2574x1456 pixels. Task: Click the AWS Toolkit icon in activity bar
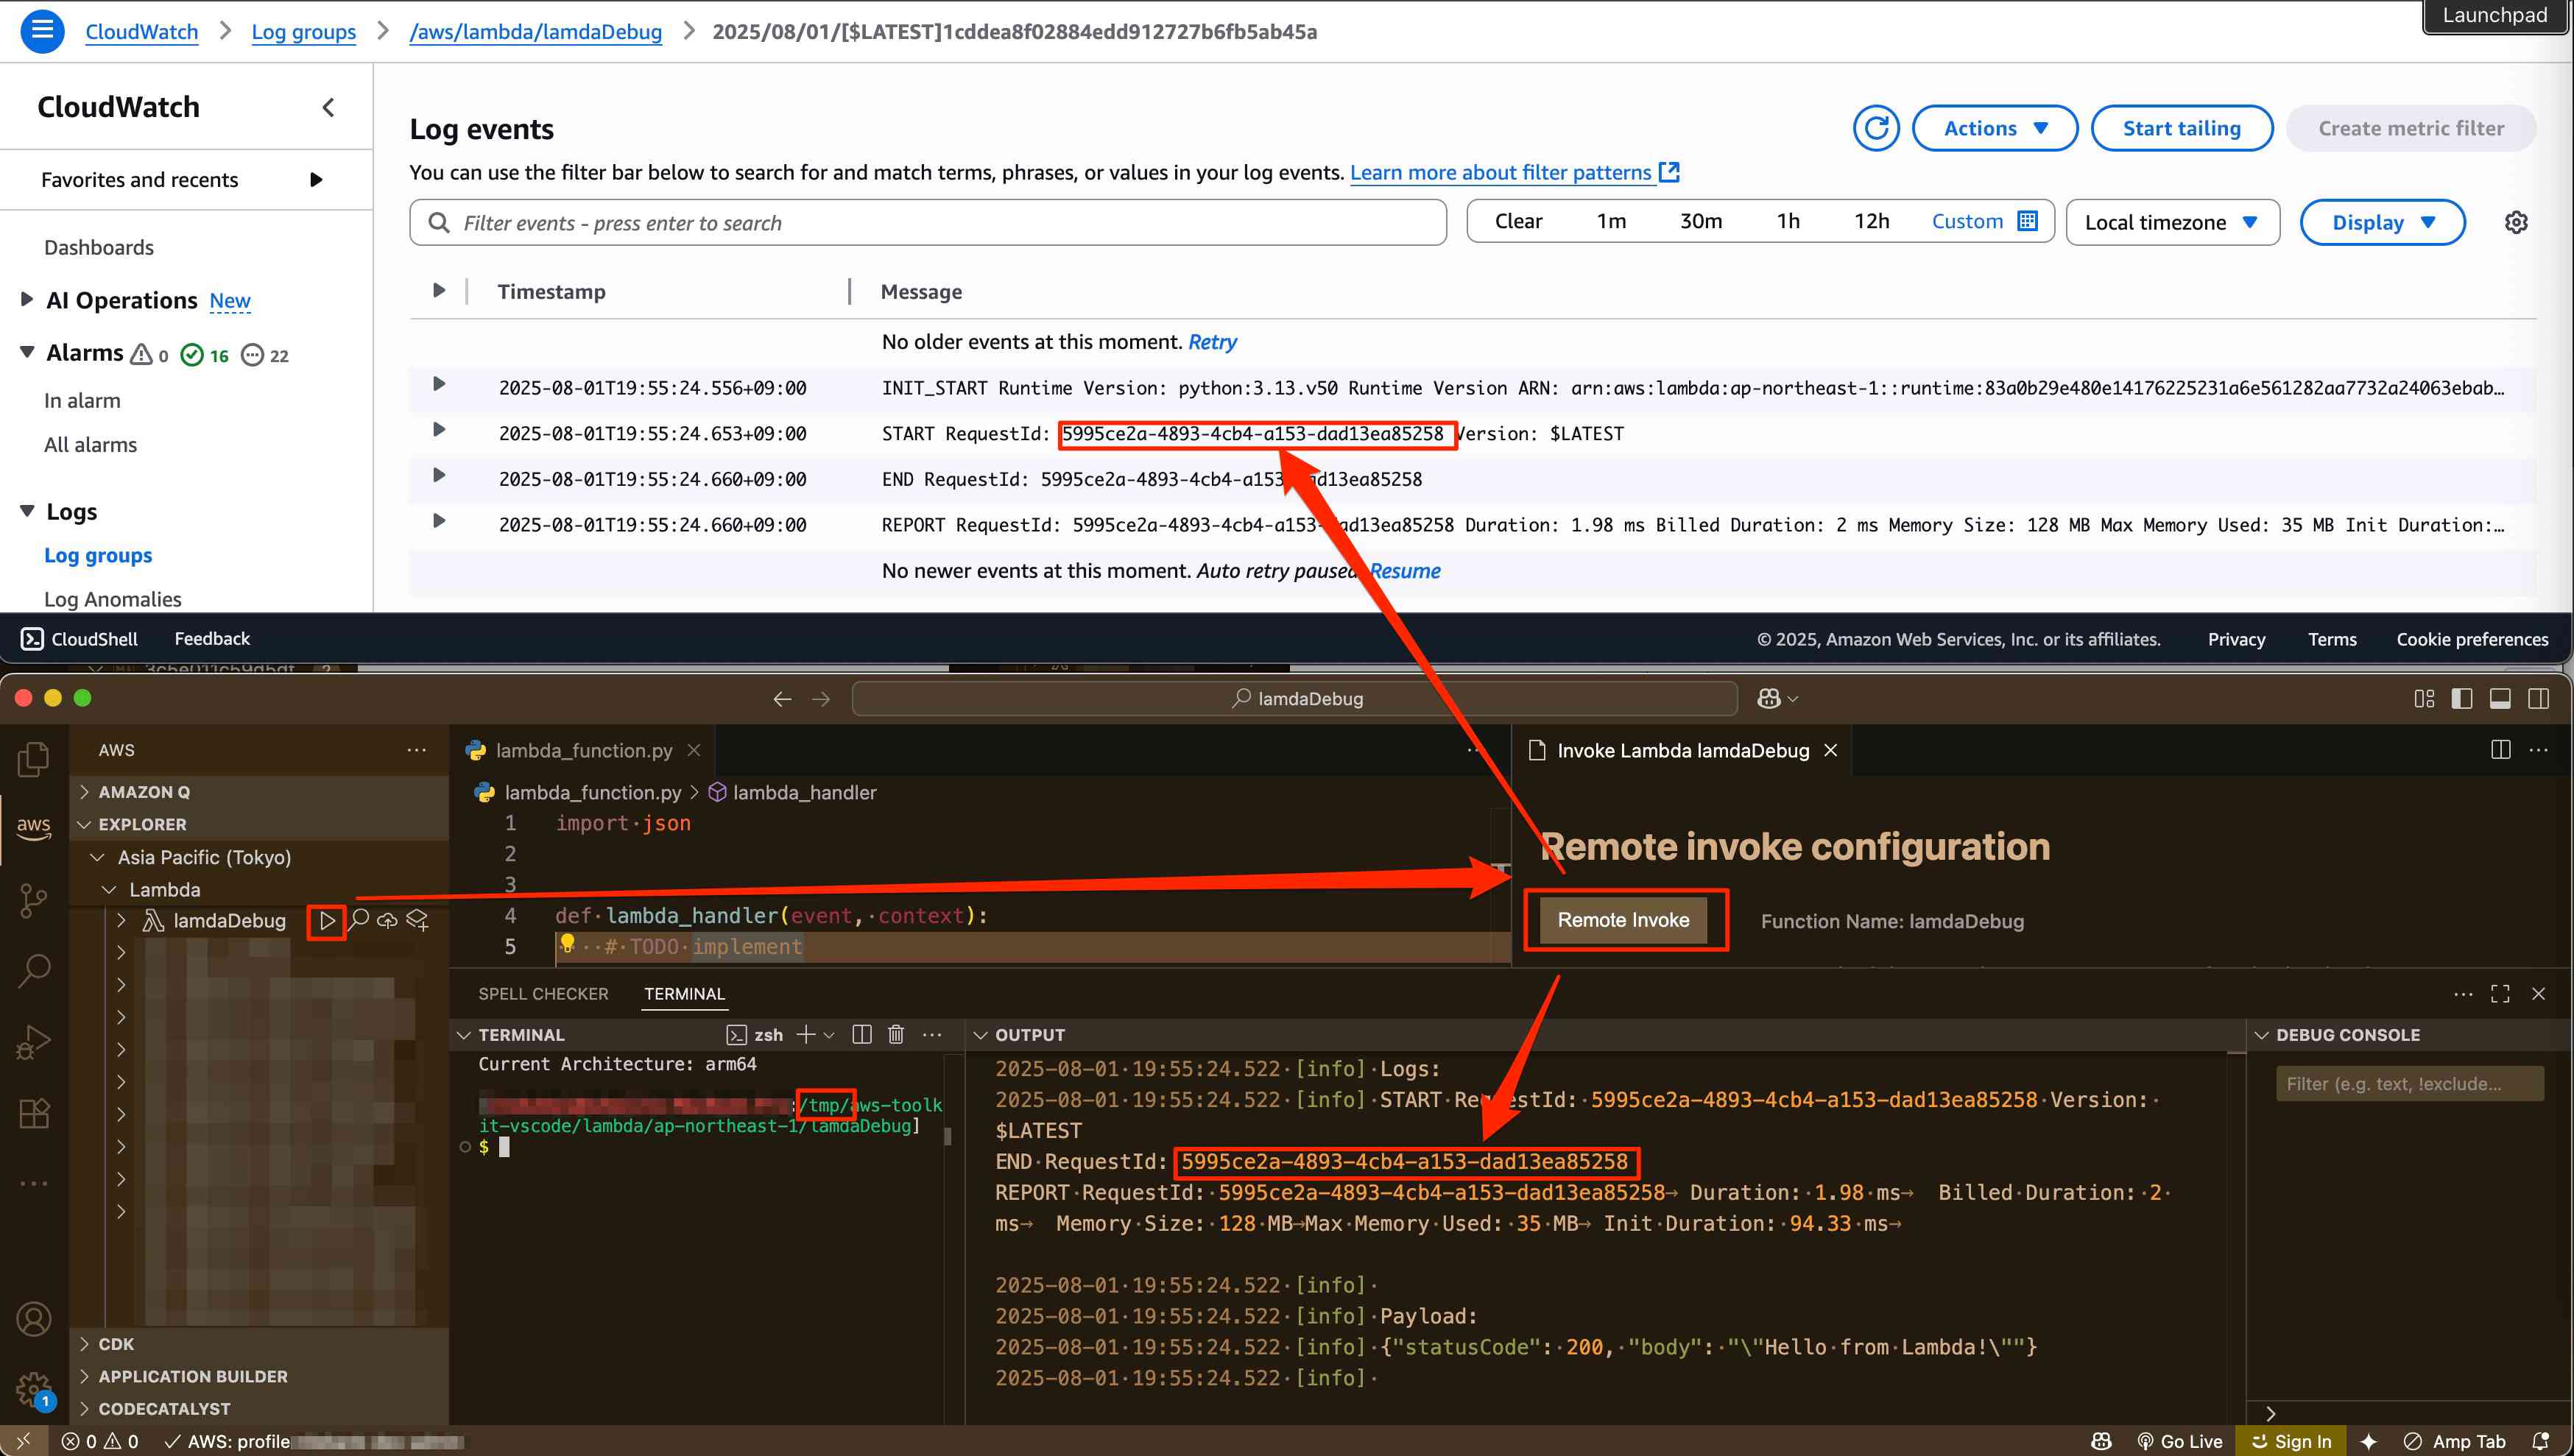point(33,827)
